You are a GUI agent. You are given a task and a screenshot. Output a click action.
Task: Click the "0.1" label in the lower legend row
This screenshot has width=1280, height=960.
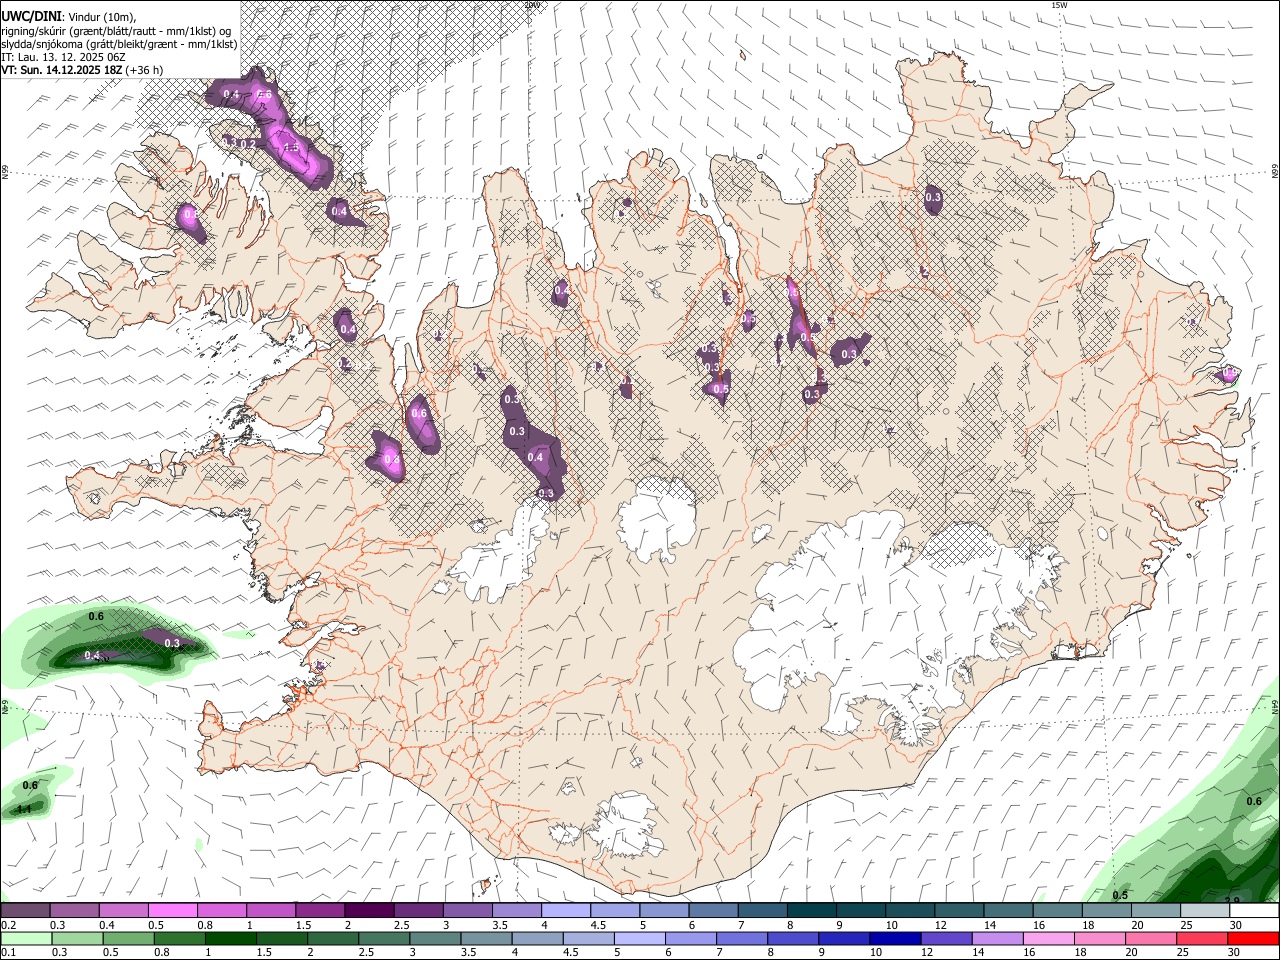(x=8, y=953)
